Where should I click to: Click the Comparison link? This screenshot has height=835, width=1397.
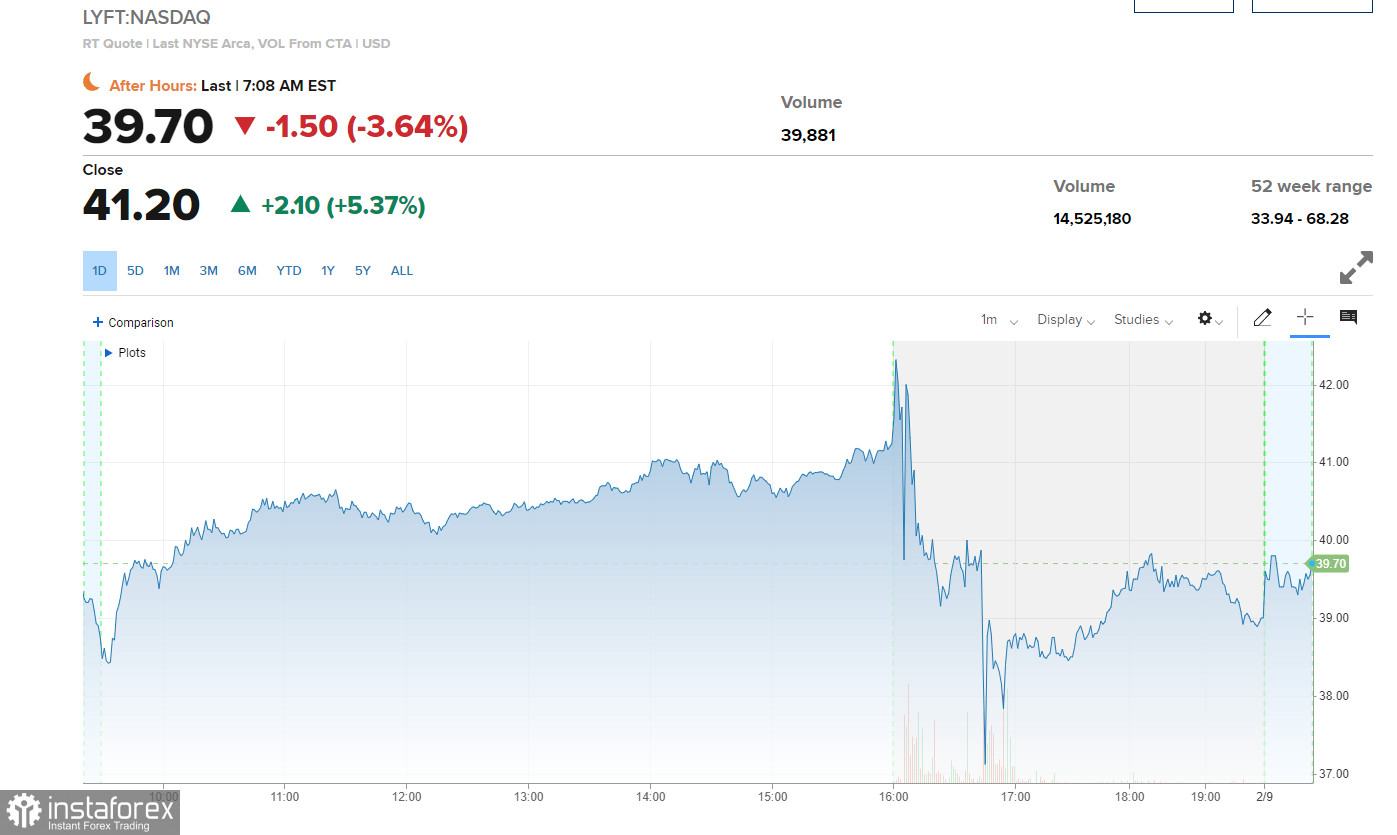pyautogui.click(x=140, y=323)
